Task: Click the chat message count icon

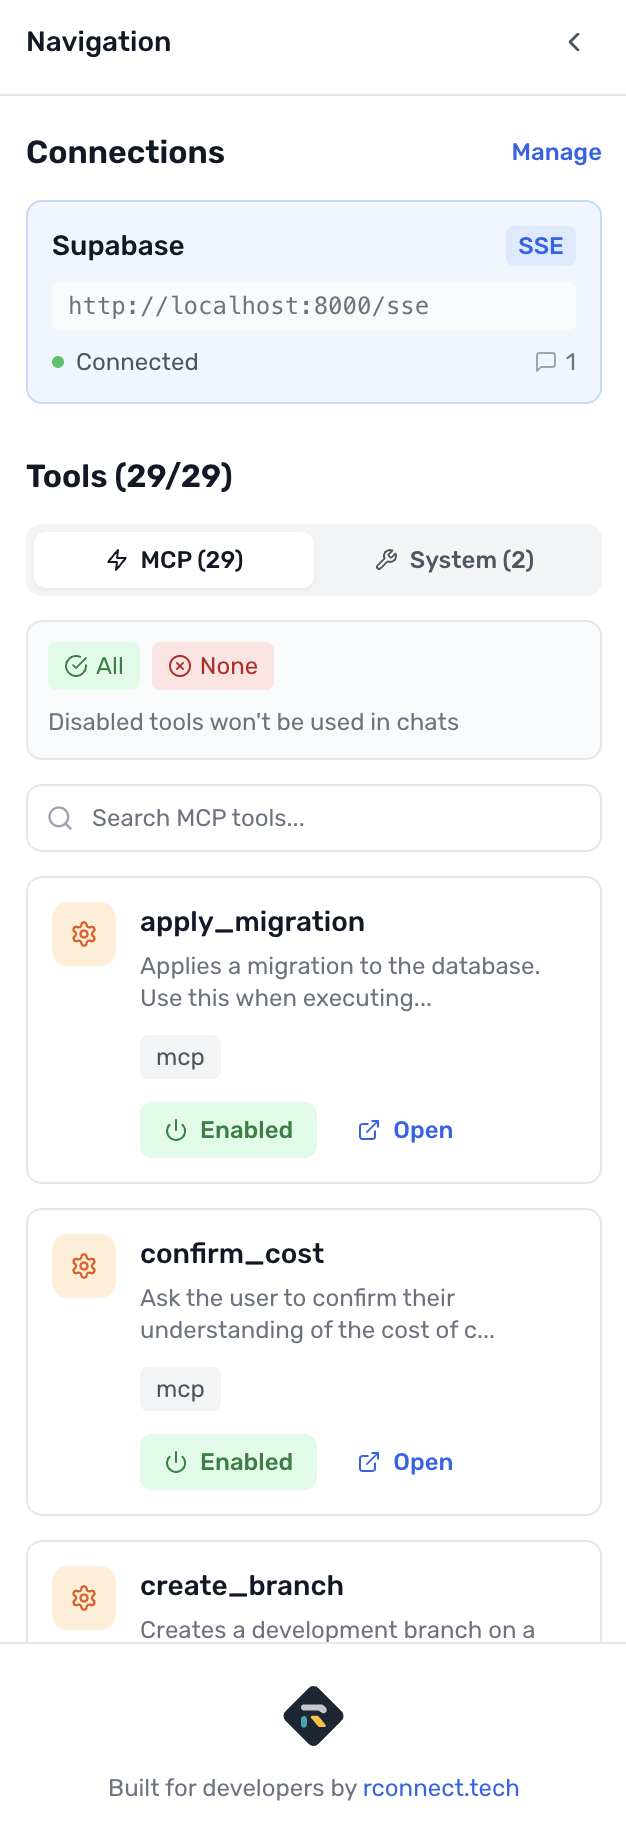Action: [546, 362]
